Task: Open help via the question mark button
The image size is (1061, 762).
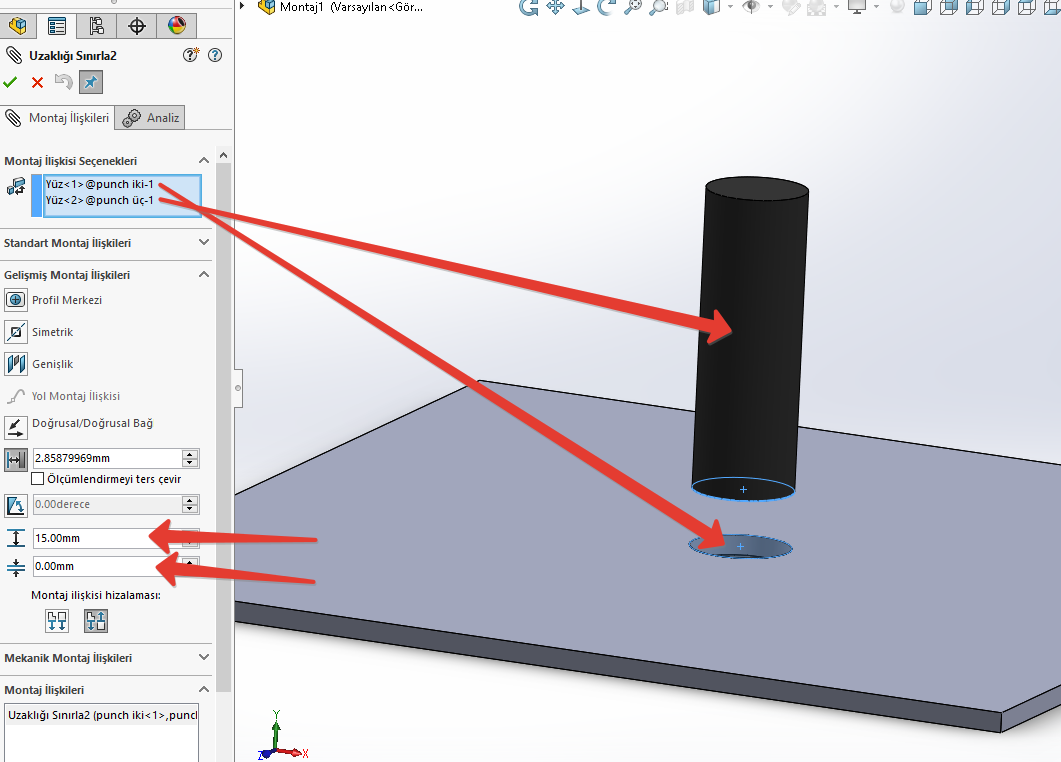Action: pyautogui.click(x=214, y=55)
